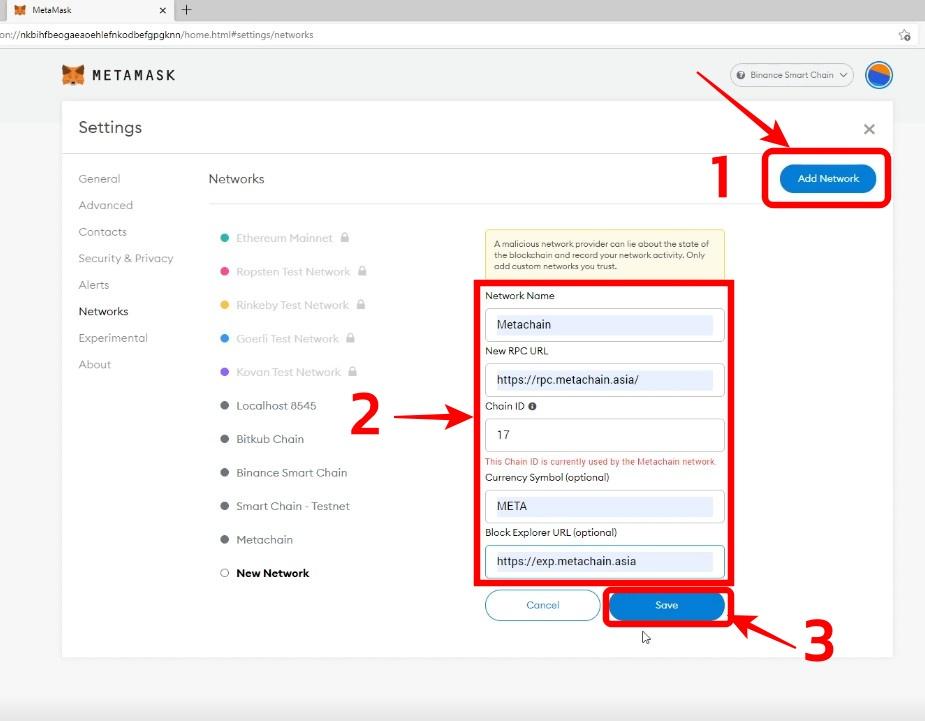Click the Network Name input field
925x721 pixels.
click(605, 325)
